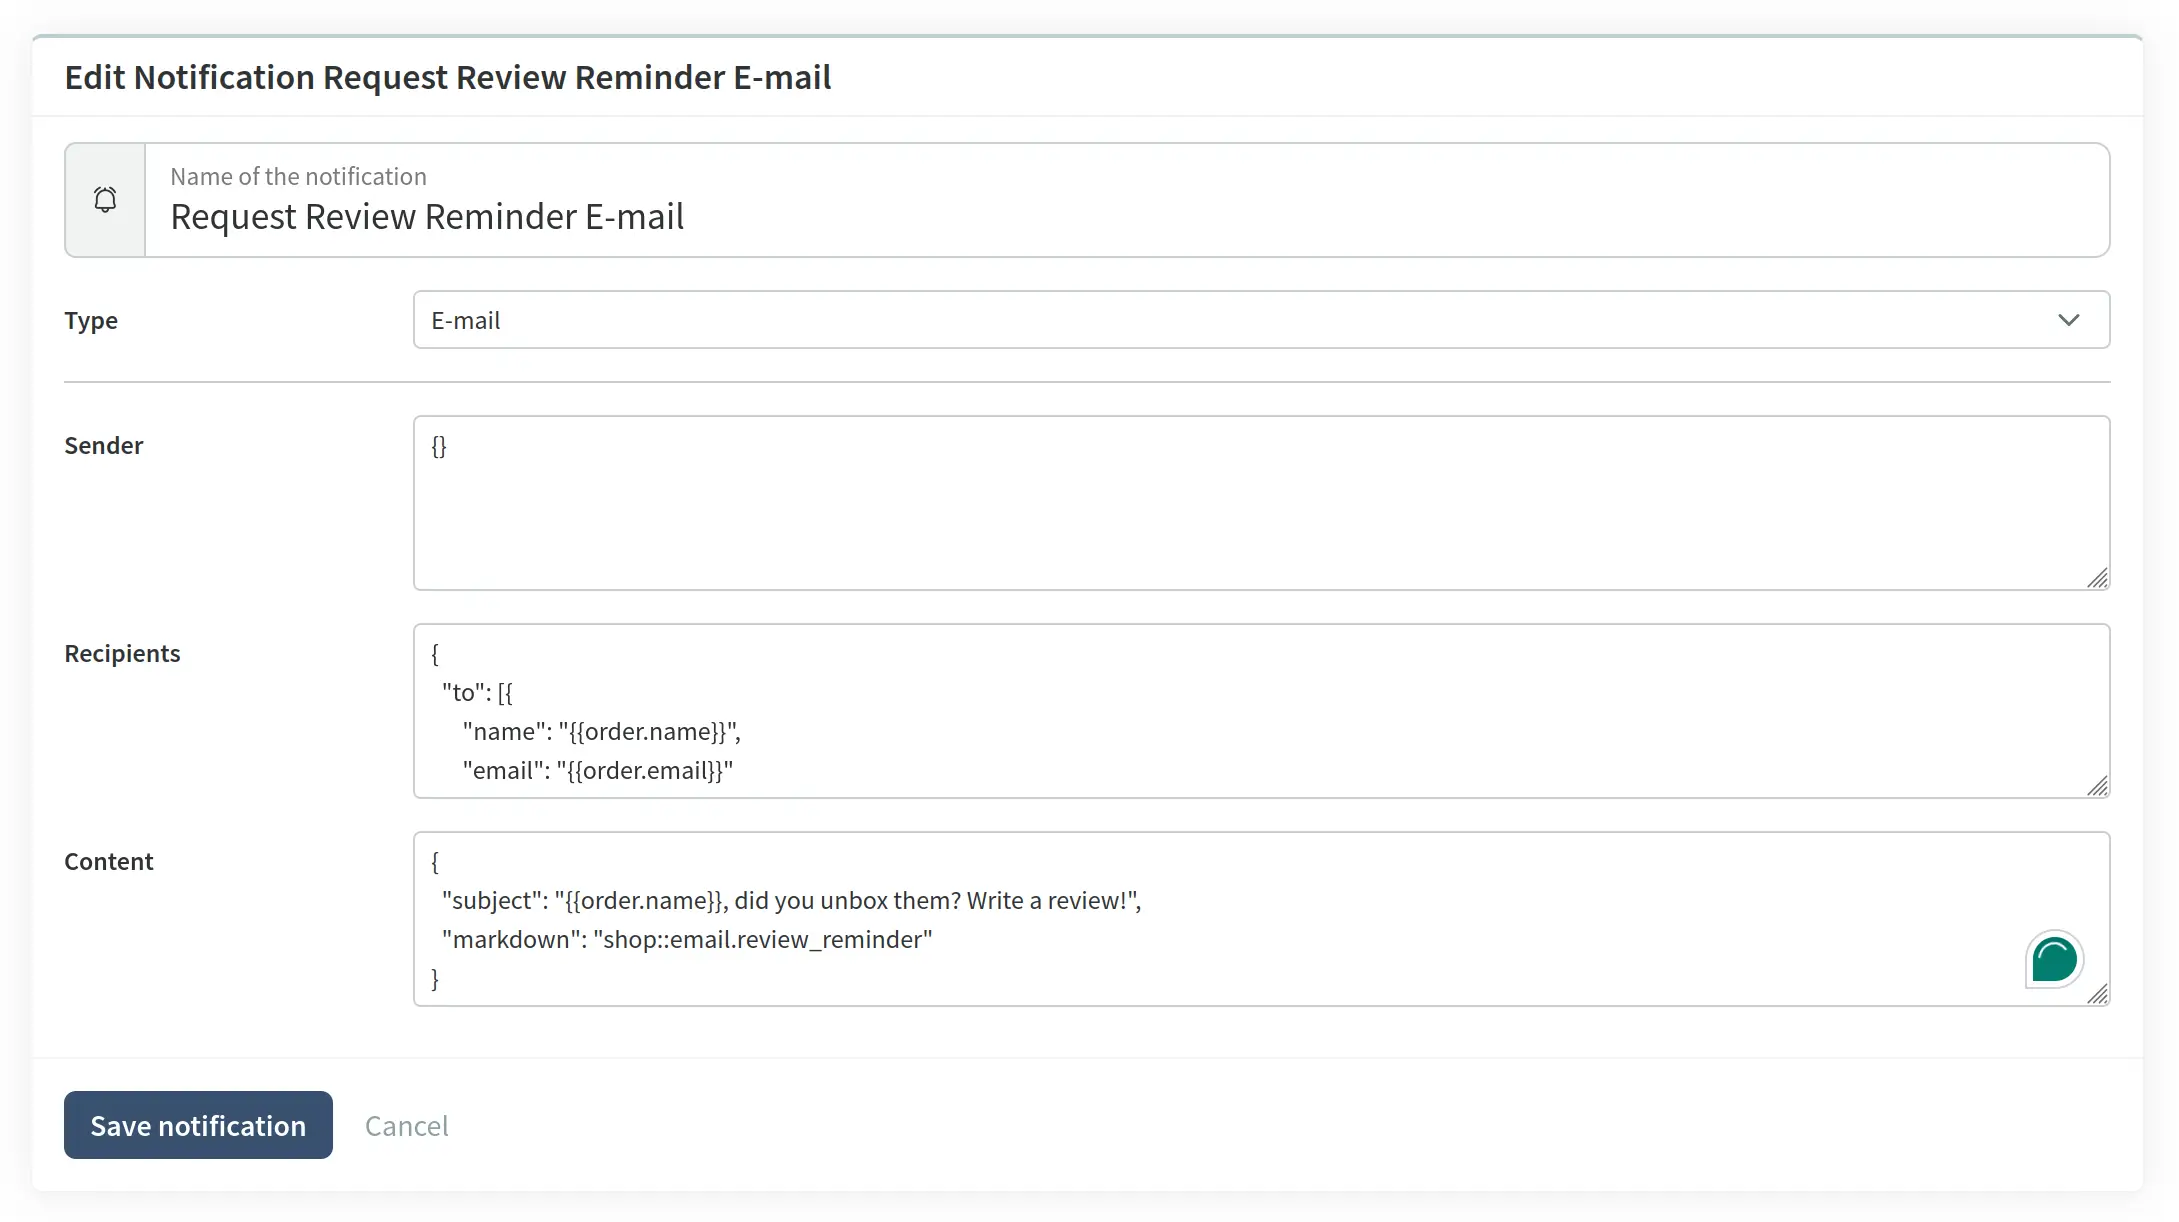
Task: Select the E-mail value in Type field
Action: tap(465, 320)
